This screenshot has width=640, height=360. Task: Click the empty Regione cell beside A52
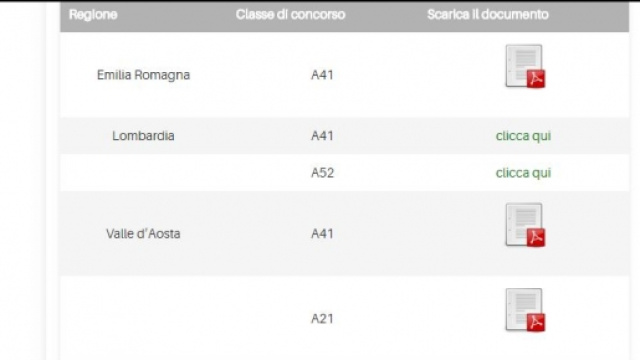coord(143,173)
